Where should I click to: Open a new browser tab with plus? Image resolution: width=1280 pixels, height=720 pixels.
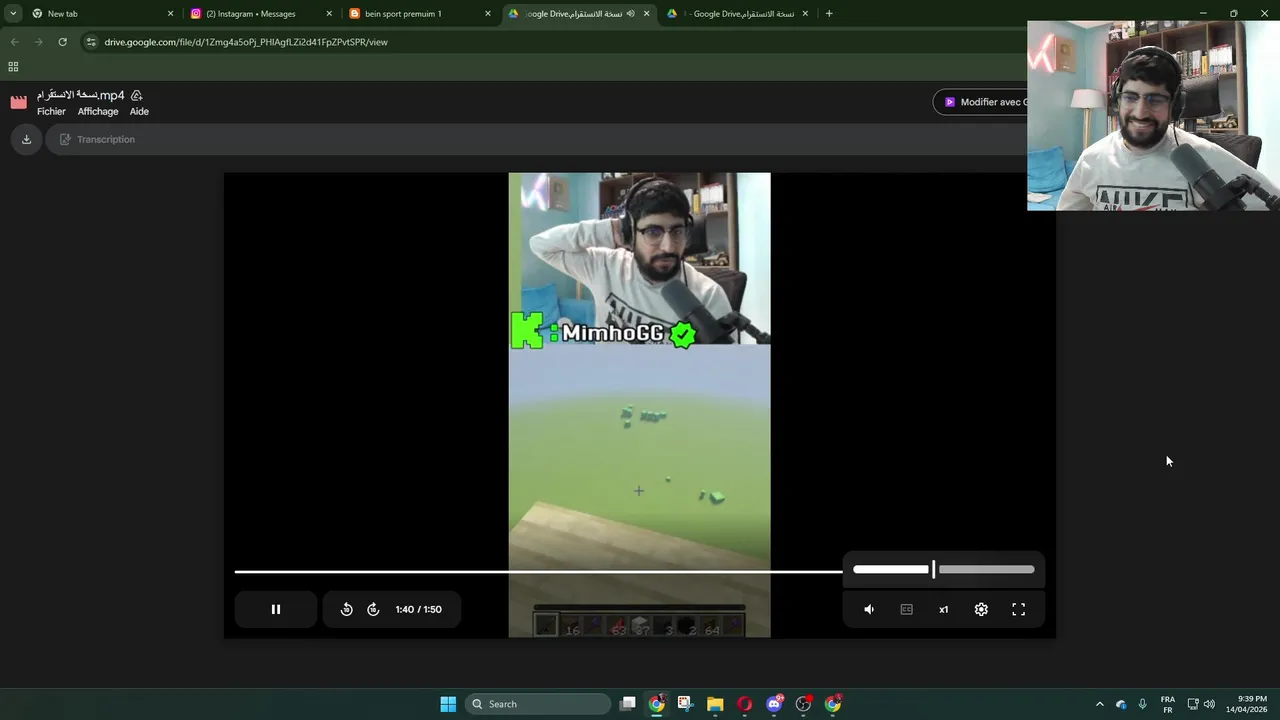[829, 14]
